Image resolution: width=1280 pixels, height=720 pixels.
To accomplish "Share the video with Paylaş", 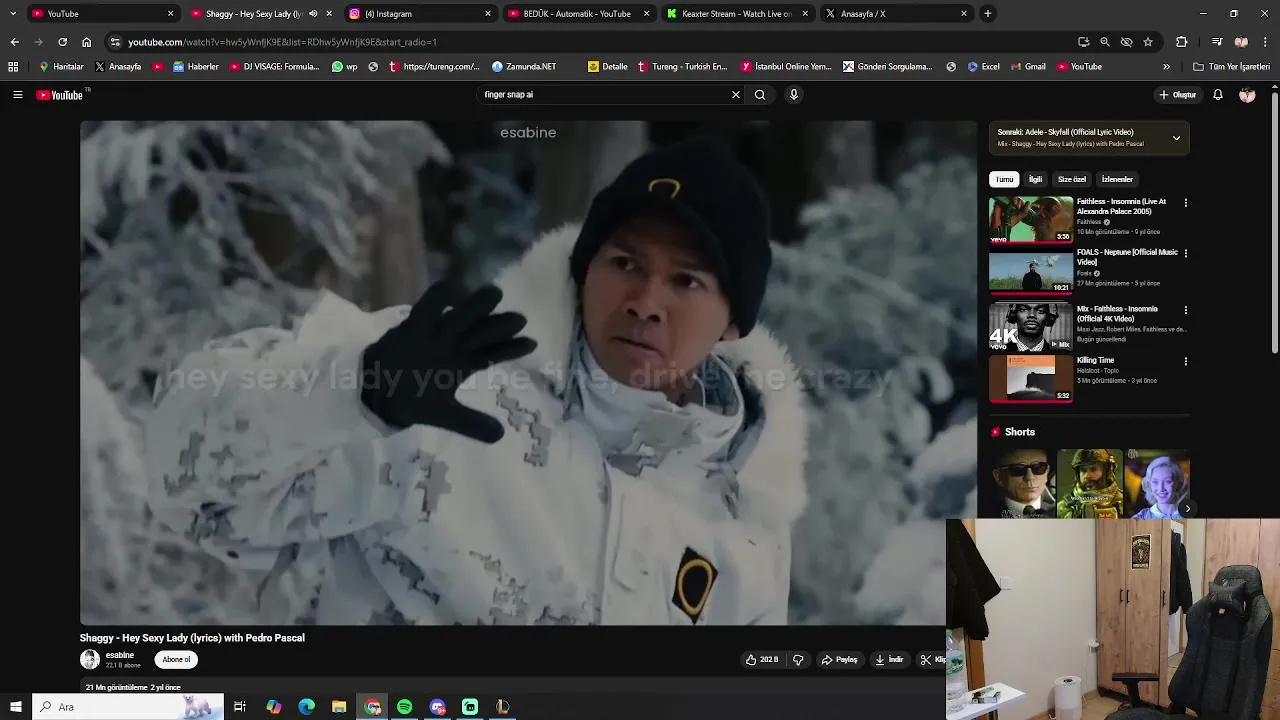I will (840, 660).
